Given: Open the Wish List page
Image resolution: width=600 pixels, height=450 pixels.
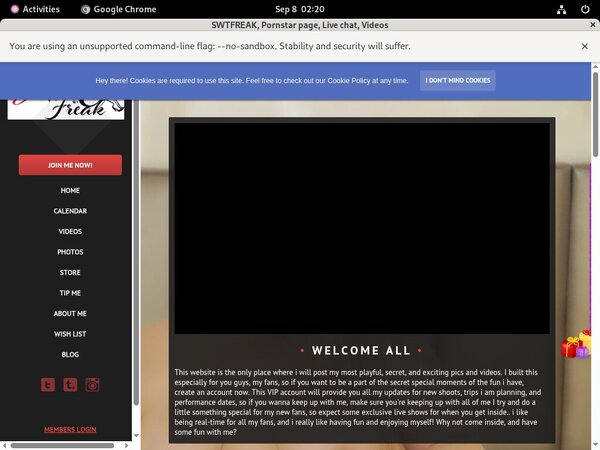Looking at the screenshot, I should [x=70, y=334].
